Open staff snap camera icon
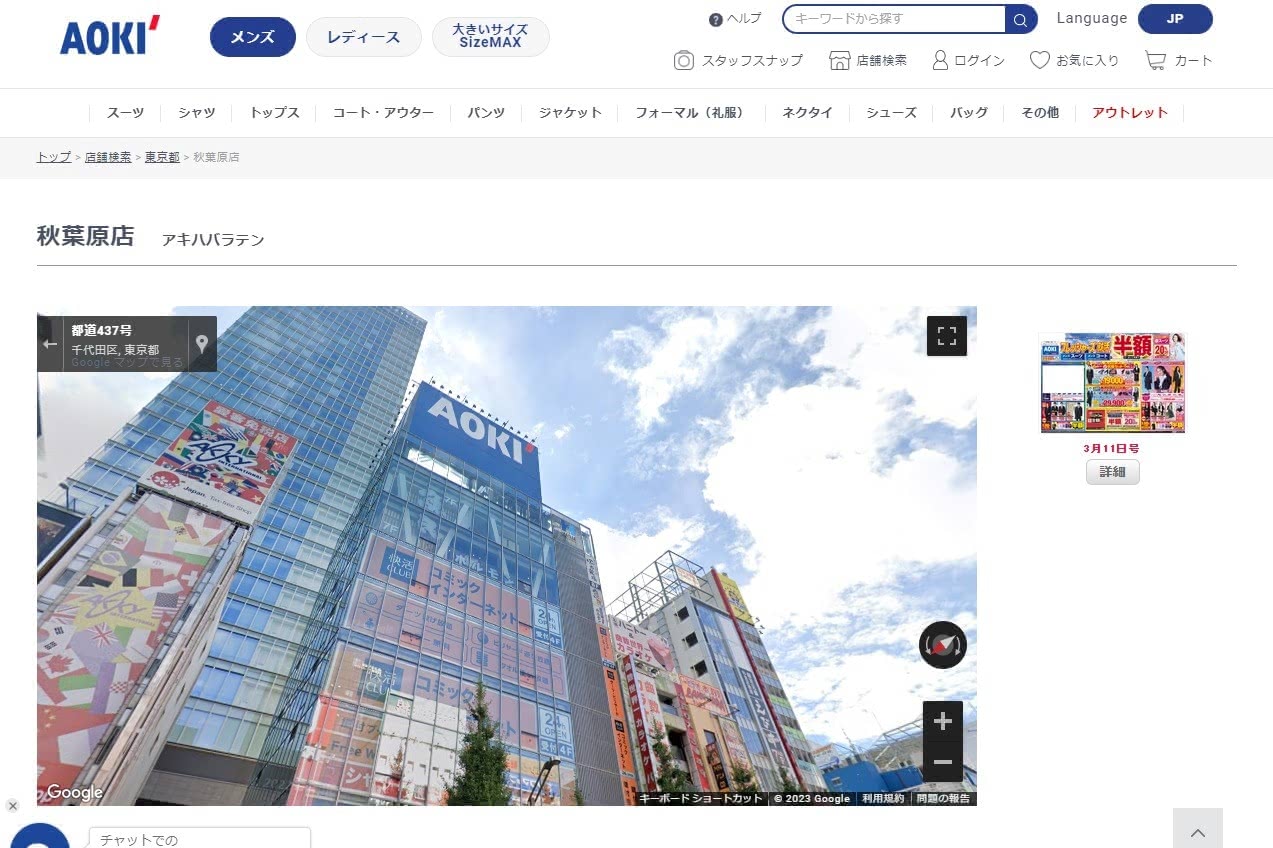Image resolution: width=1273 pixels, height=848 pixels. coord(684,61)
